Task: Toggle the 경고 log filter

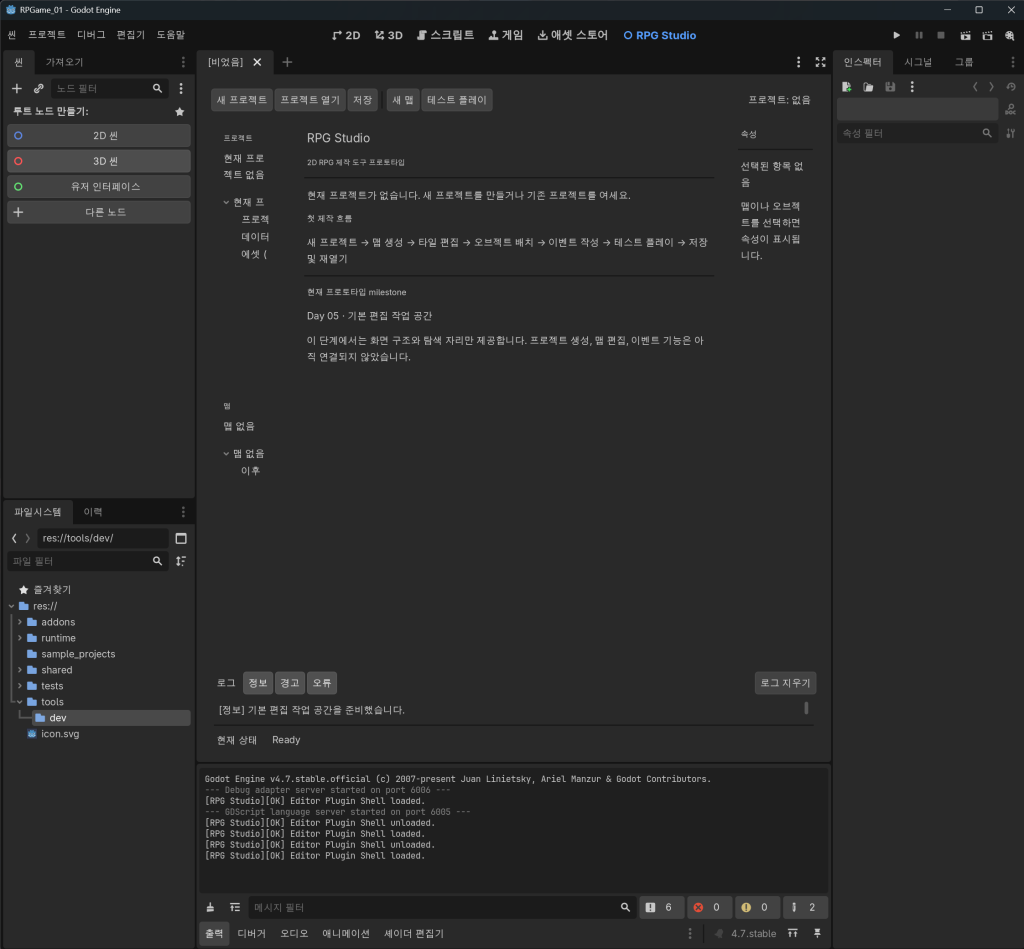Action: 289,683
